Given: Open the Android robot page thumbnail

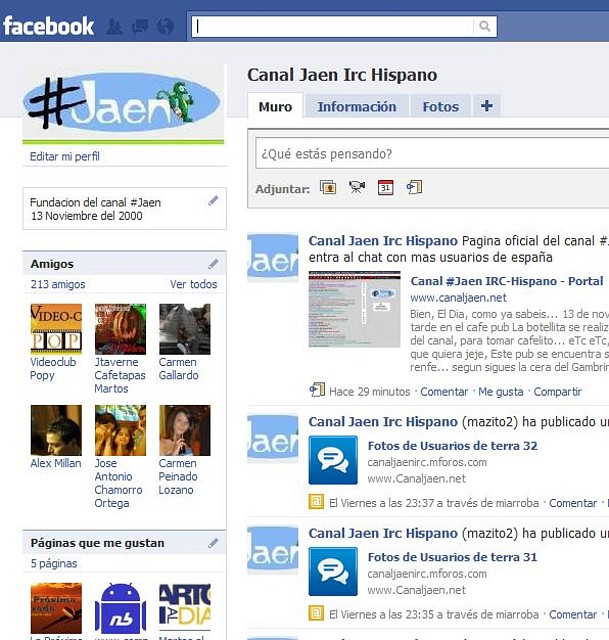Looking at the screenshot, I should pos(120,608).
